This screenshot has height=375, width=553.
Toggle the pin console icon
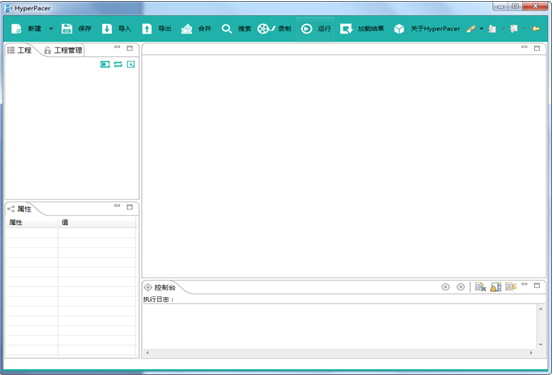(511, 286)
